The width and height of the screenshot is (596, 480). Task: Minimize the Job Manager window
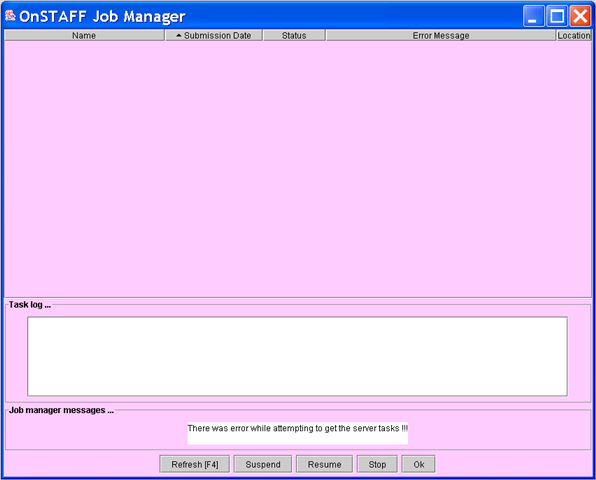pyautogui.click(x=534, y=16)
